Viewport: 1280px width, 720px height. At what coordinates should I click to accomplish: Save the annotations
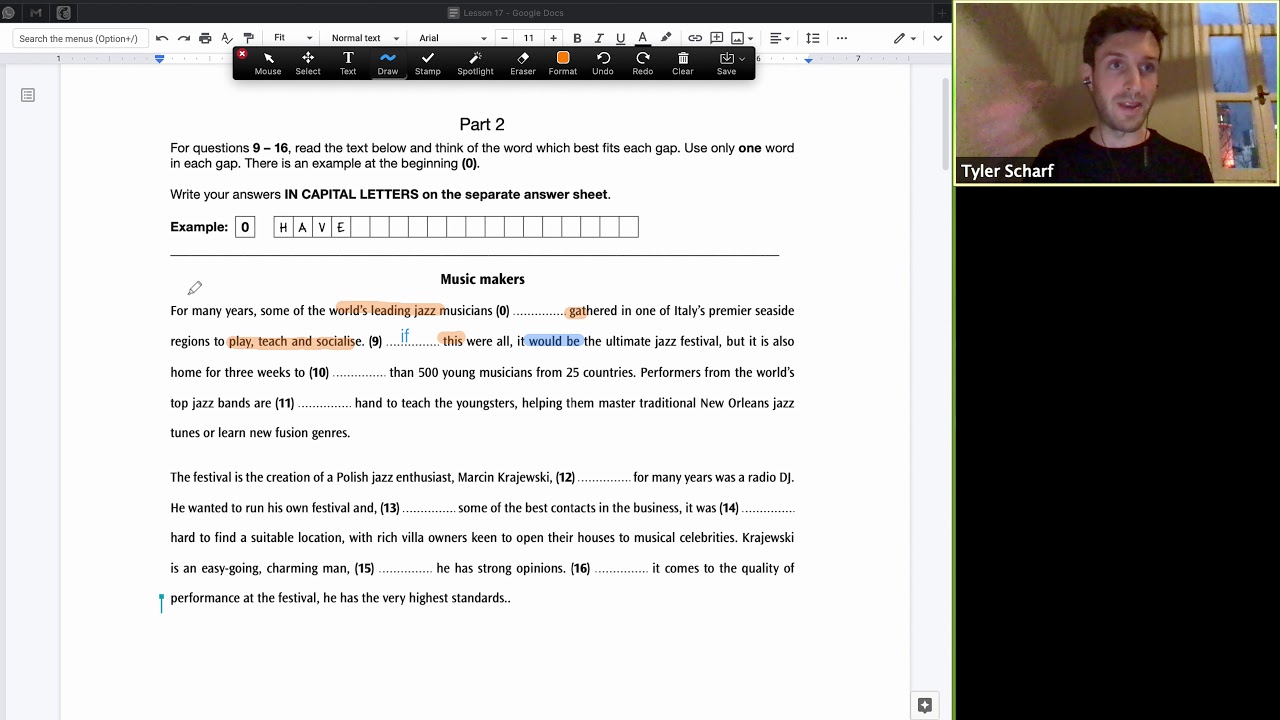click(726, 63)
